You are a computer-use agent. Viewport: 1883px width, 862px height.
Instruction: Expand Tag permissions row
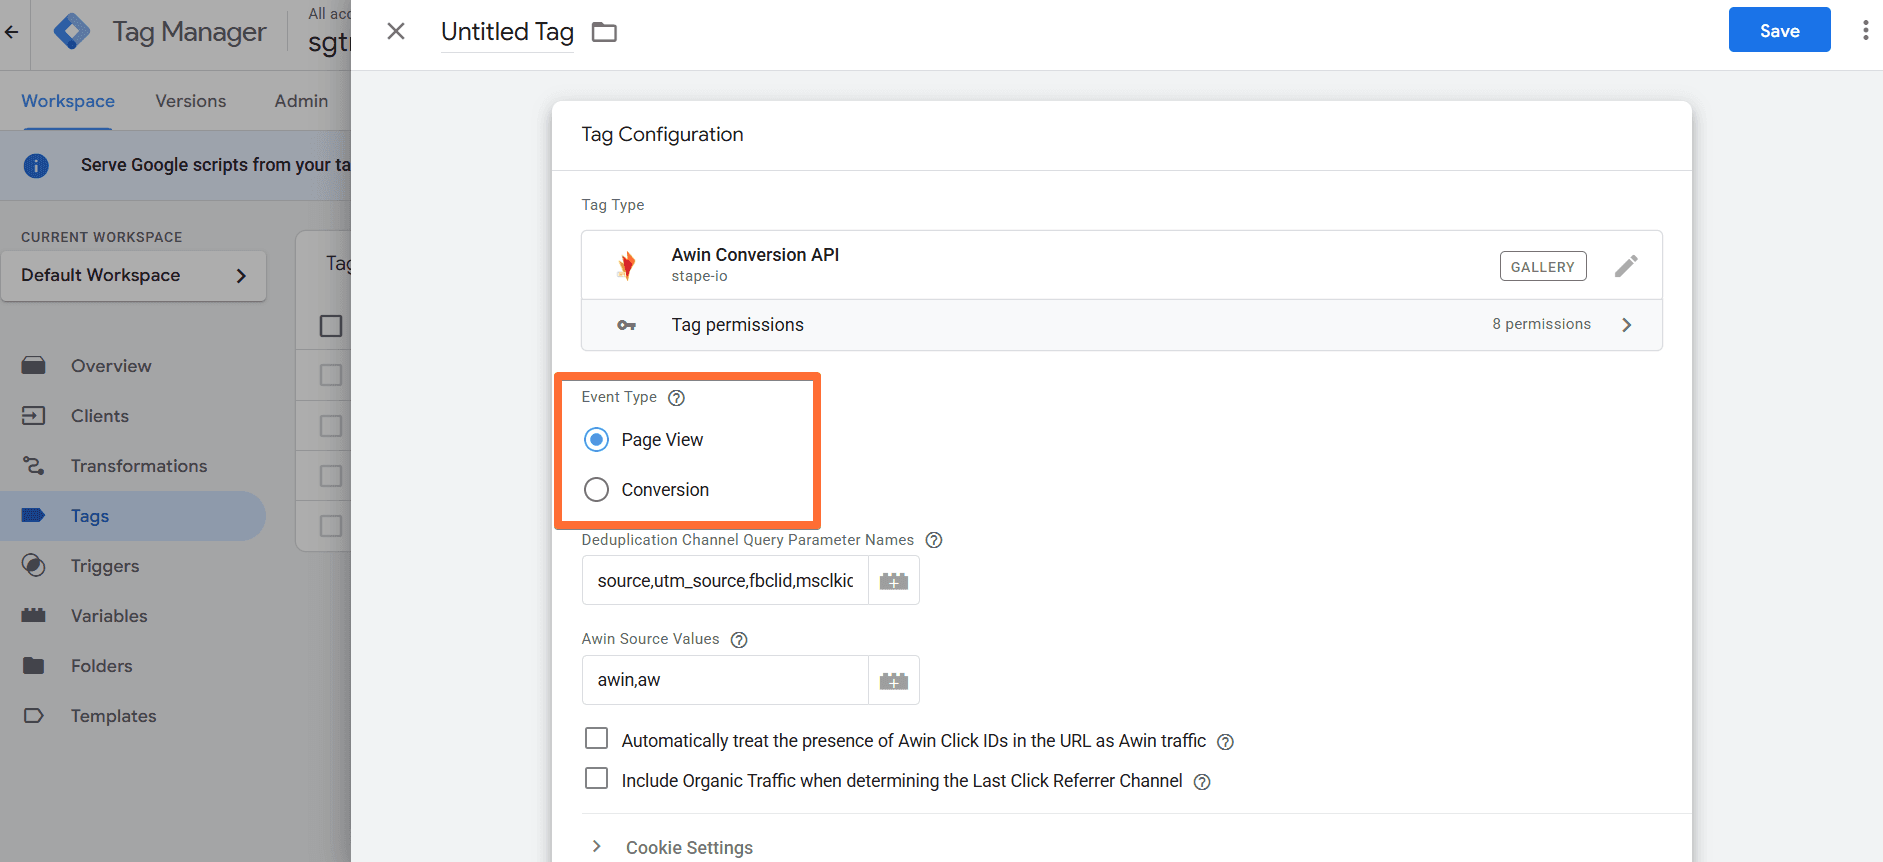1121,325
